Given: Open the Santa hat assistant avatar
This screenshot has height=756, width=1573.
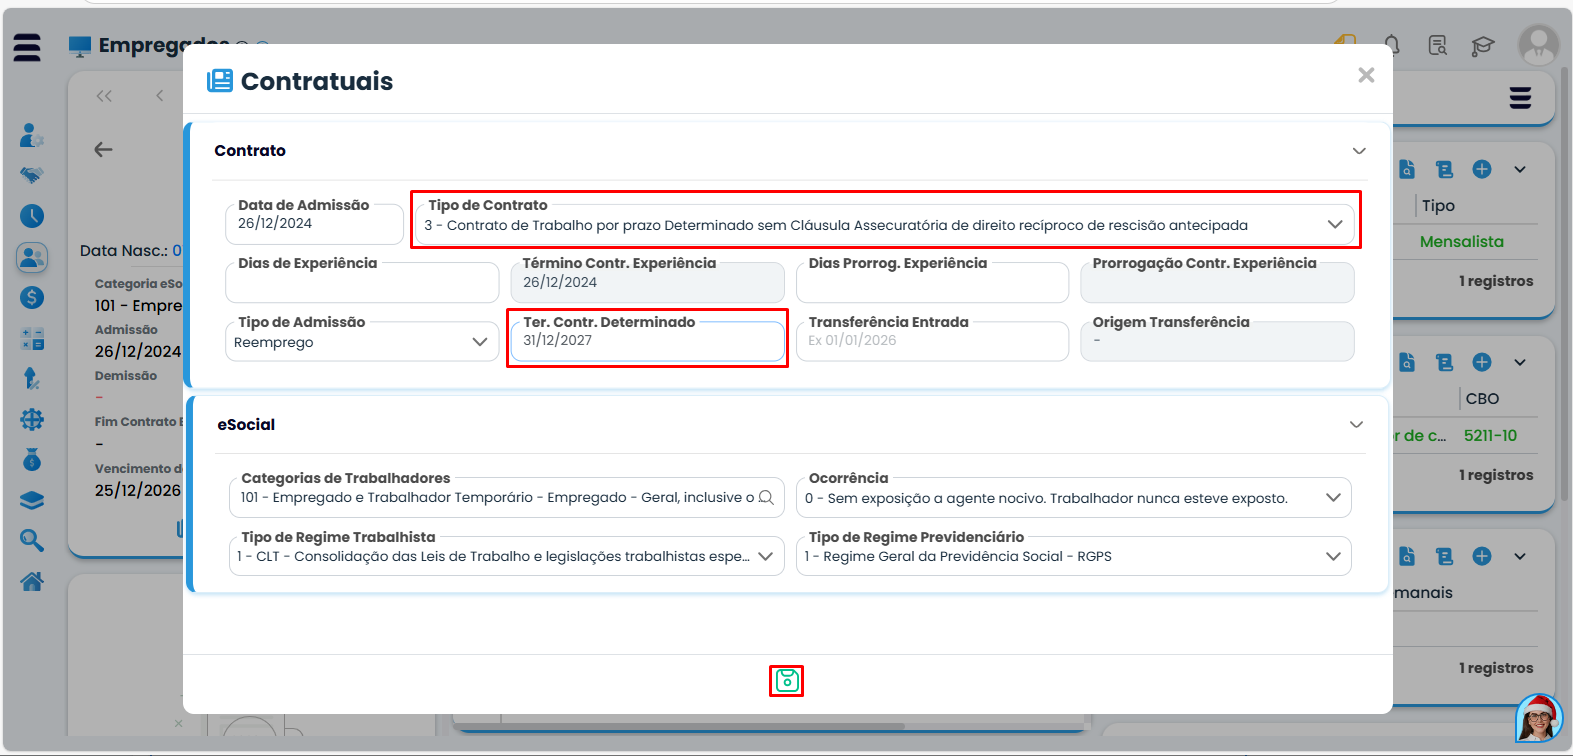Looking at the screenshot, I should pyautogui.click(x=1538, y=719).
